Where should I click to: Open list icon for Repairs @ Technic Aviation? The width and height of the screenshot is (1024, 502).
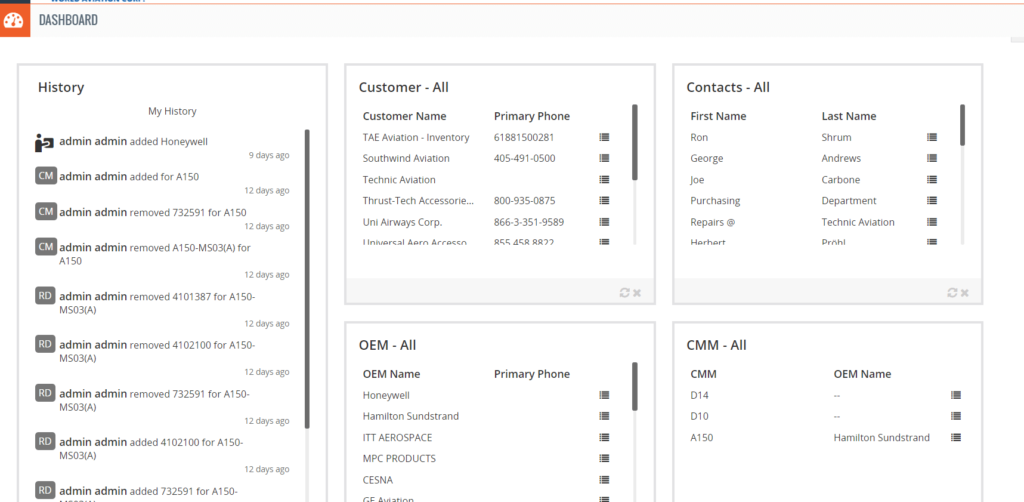(932, 222)
